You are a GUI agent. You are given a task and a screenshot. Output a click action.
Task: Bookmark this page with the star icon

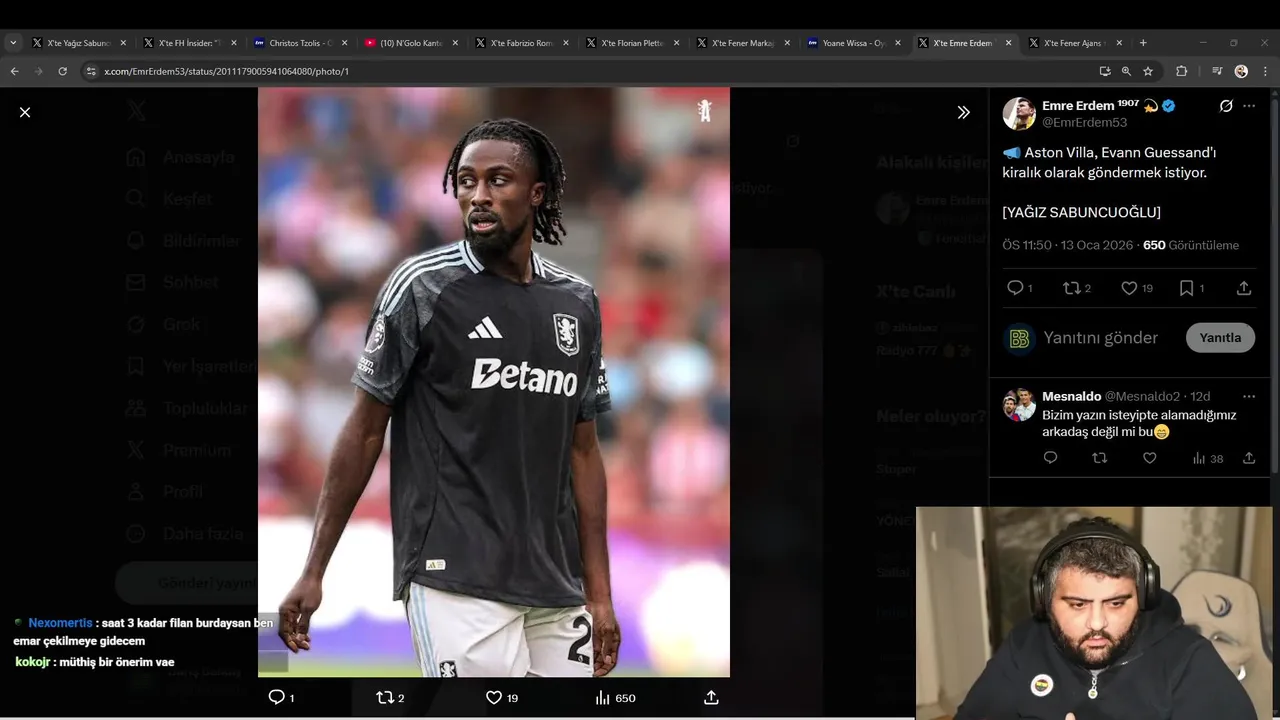(x=1148, y=71)
